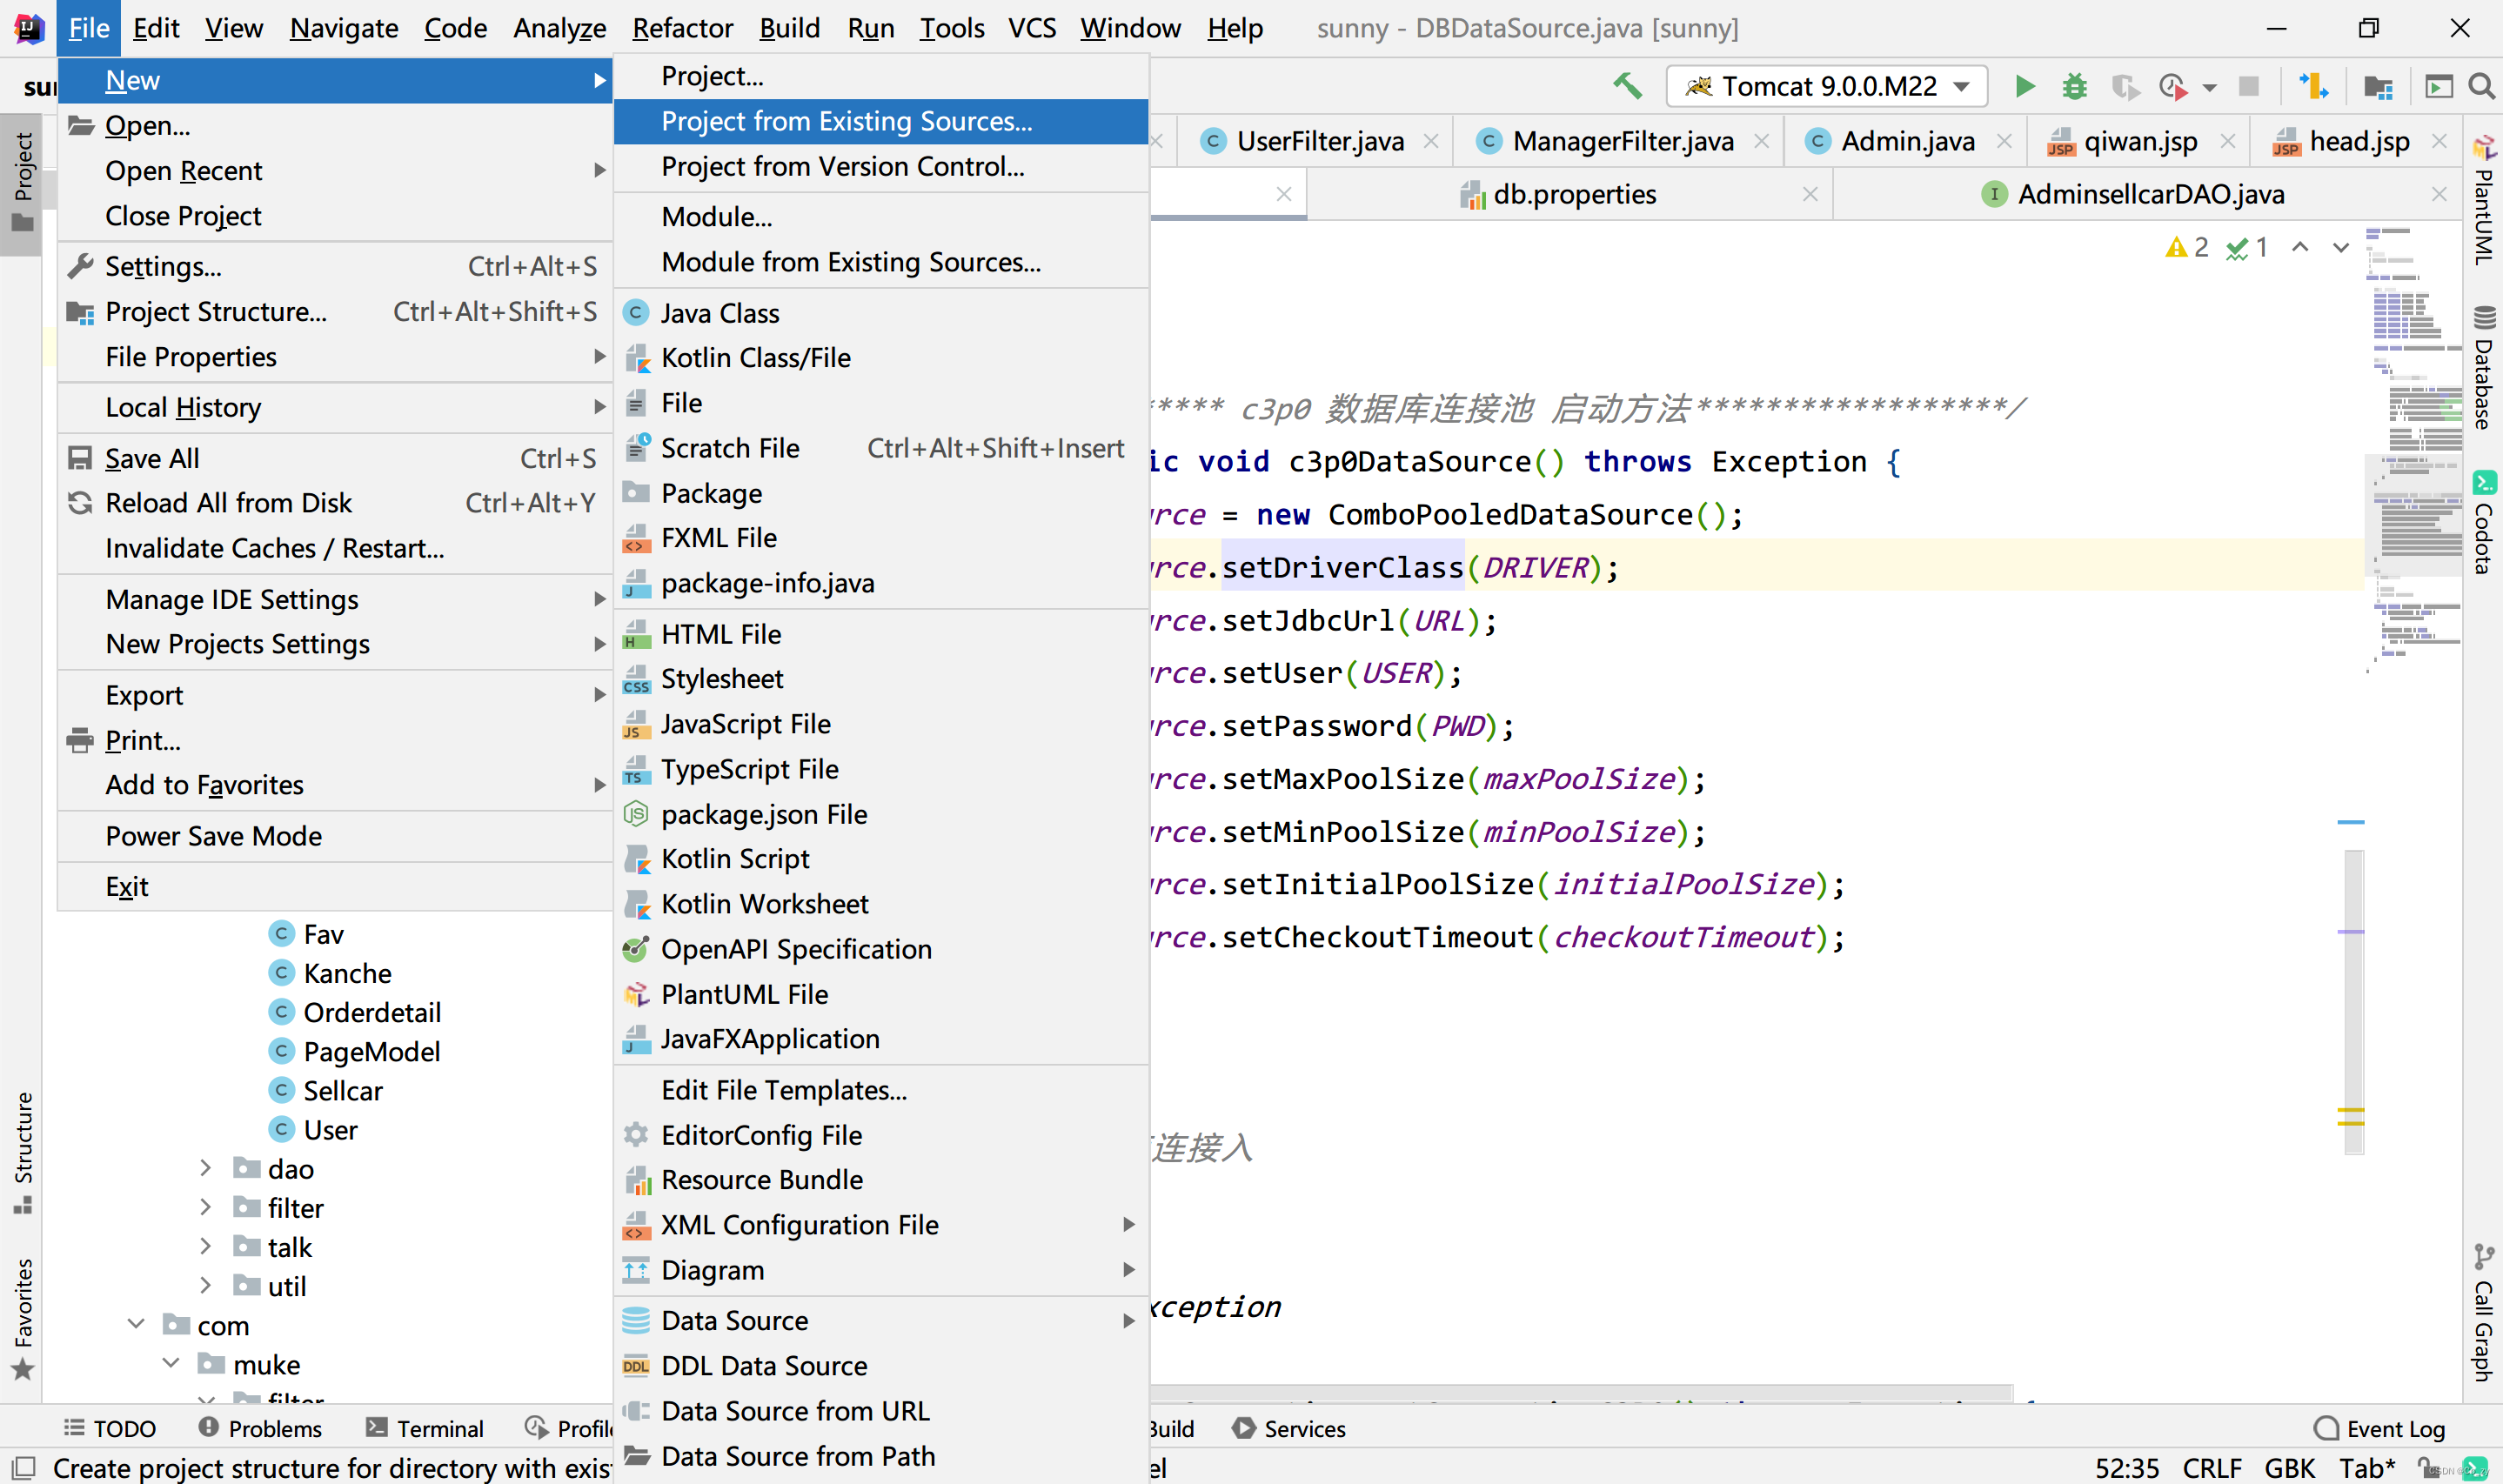Open dropdown arrow next to profiler run

pyautogui.click(x=2210, y=88)
